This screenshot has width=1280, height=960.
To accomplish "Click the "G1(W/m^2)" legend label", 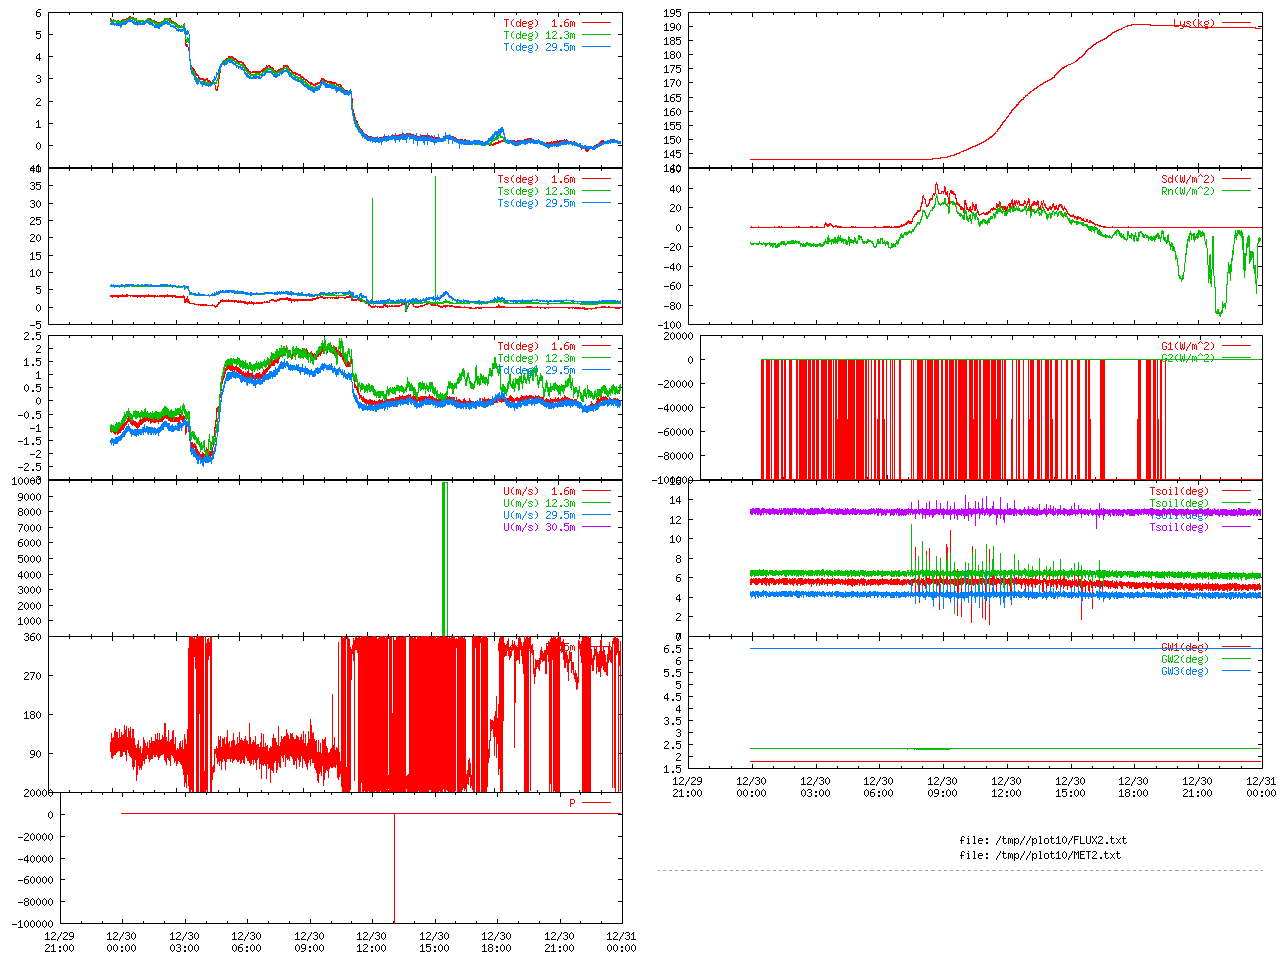I will (1188, 347).
